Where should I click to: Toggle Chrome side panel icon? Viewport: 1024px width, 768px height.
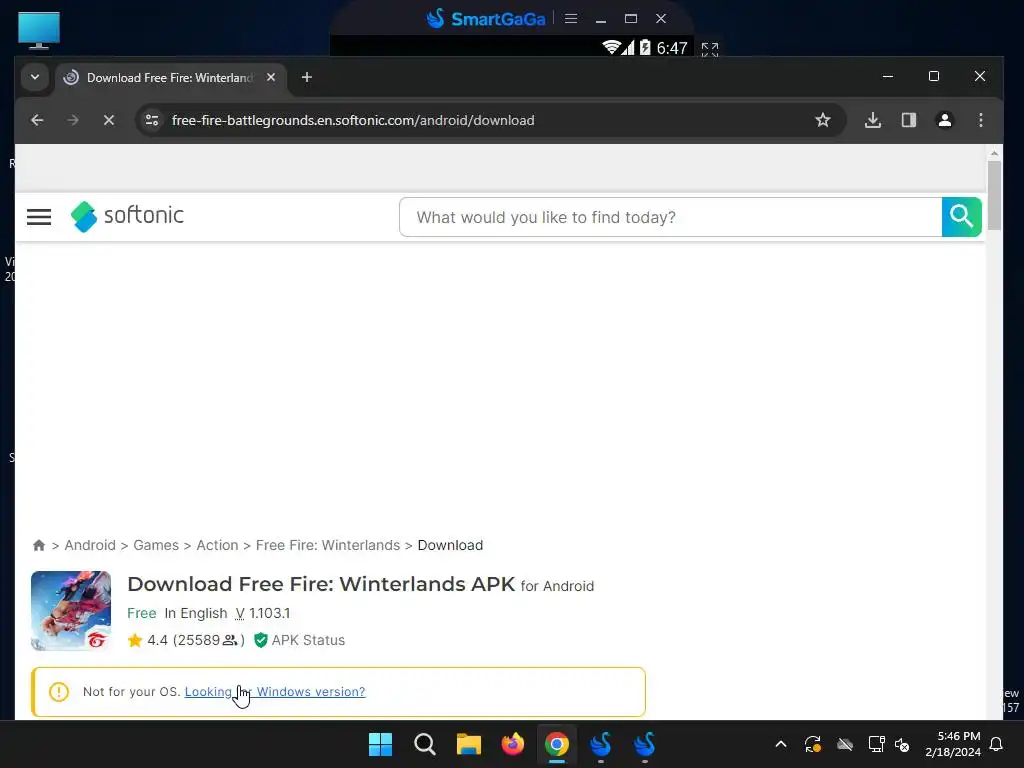(909, 120)
